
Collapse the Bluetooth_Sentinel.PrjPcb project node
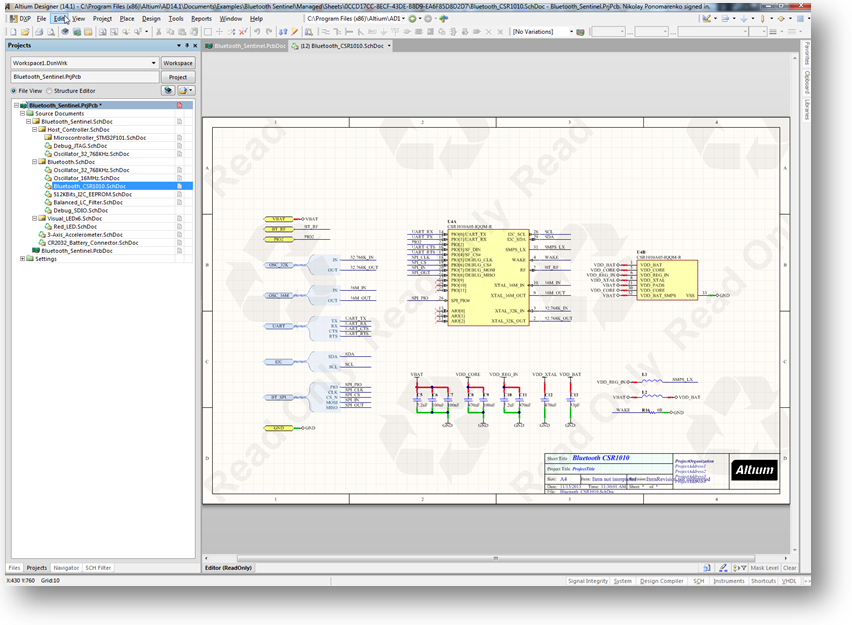point(16,105)
